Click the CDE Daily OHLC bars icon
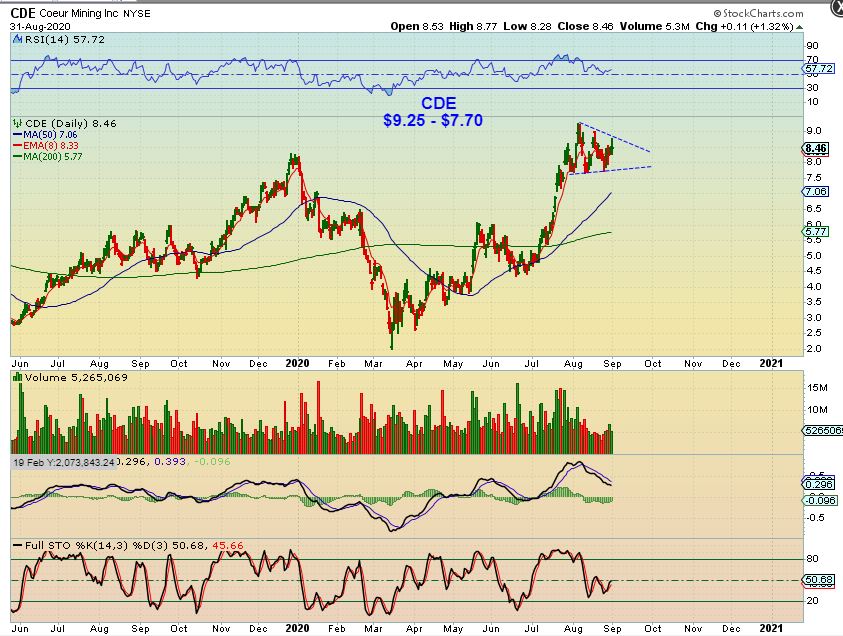The image size is (843, 636). pos(18,123)
